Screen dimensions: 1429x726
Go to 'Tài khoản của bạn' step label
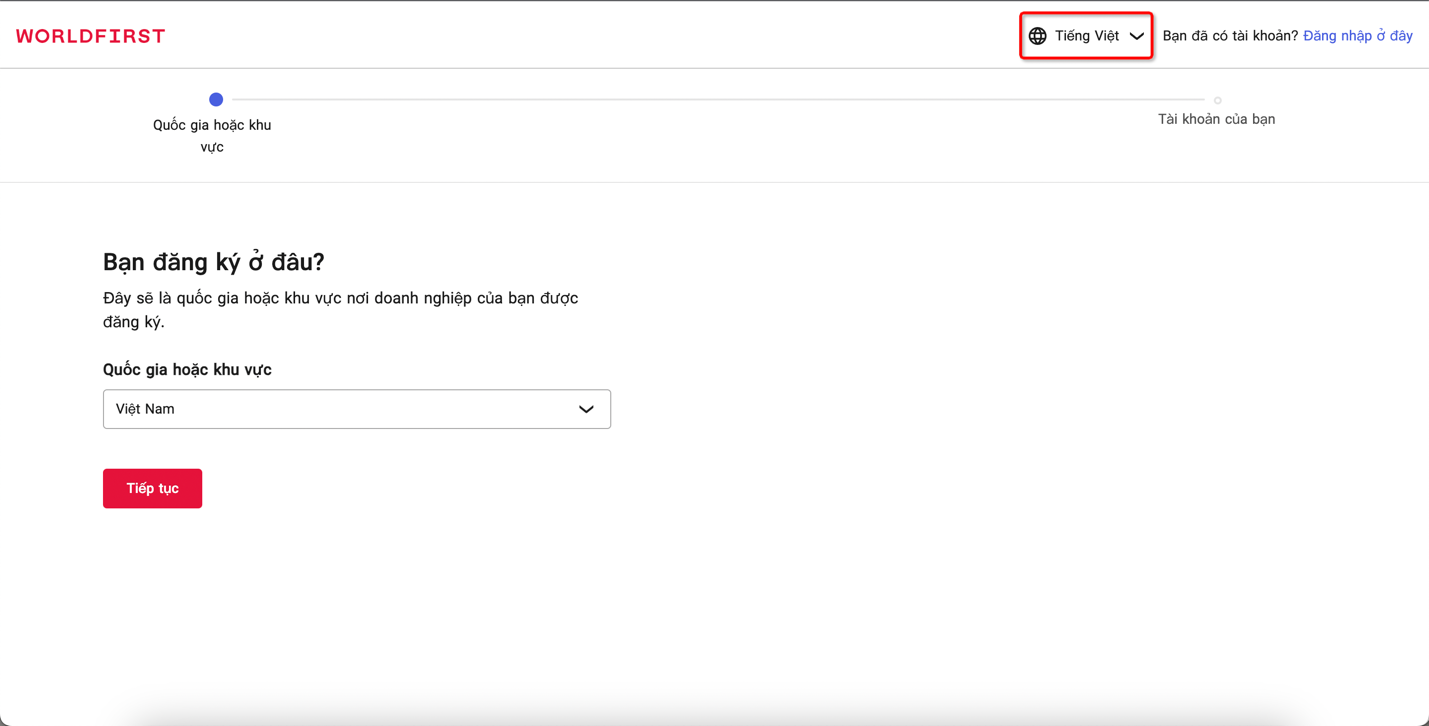[1216, 119]
